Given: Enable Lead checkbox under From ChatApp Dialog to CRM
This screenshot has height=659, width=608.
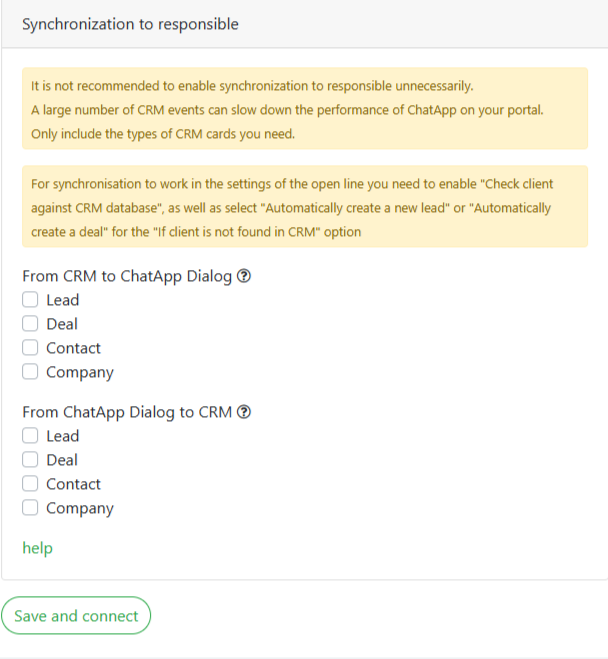Looking at the screenshot, I should [x=31, y=436].
